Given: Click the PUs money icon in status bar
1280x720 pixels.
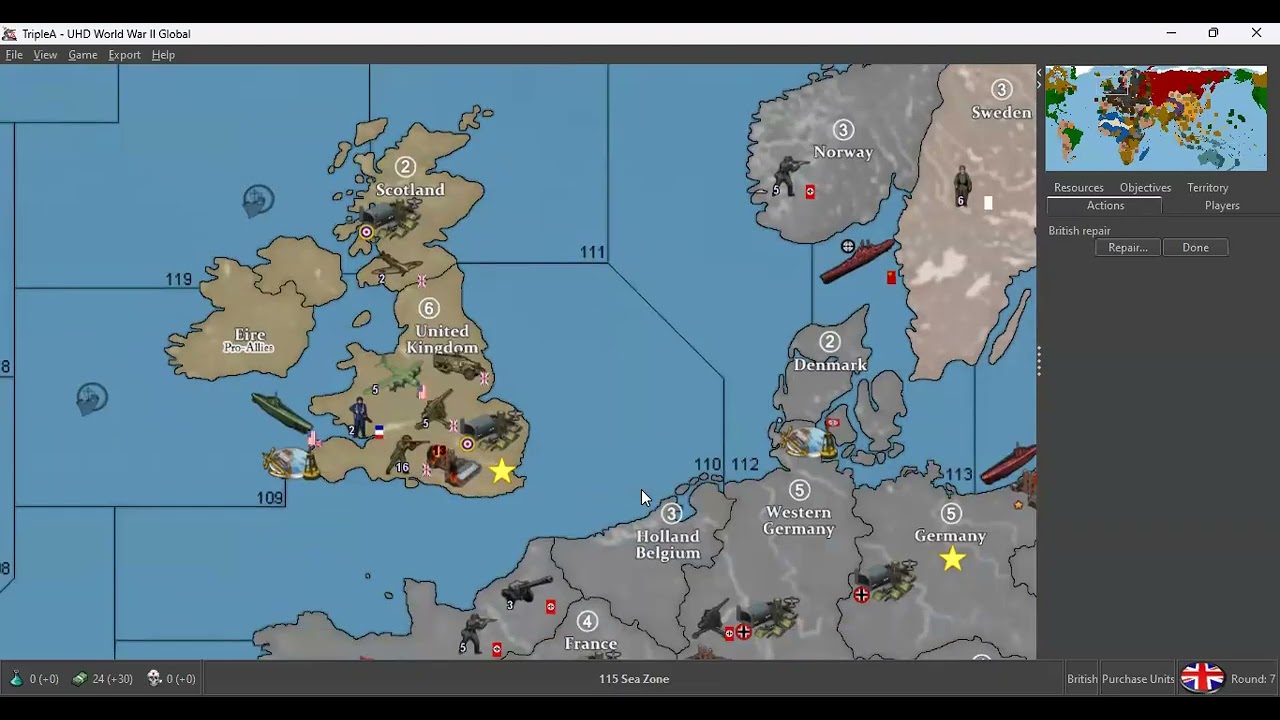Looking at the screenshot, I should [80, 678].
